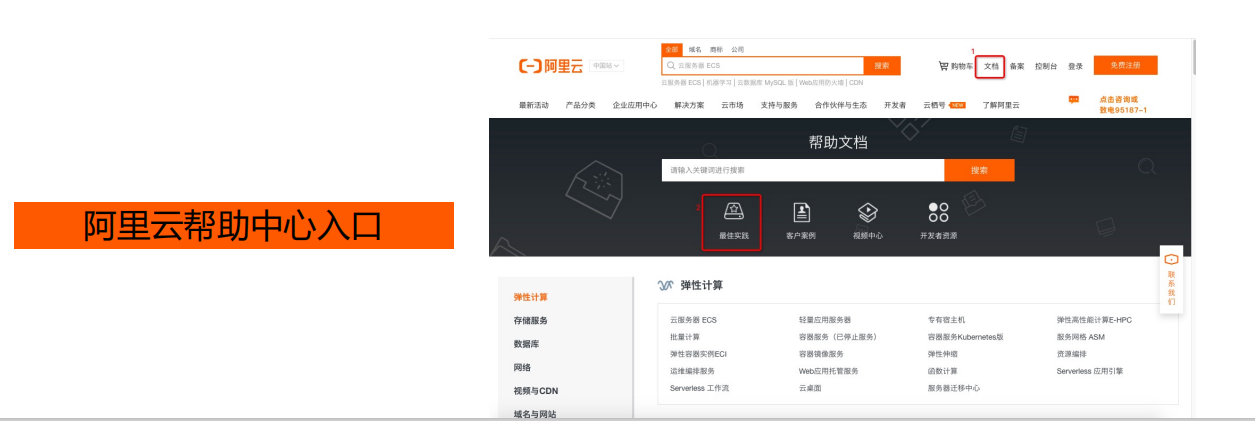Open the 轻量应用服务器 link
This screenshot has width=1255, height=421.
tap(824, 320)
